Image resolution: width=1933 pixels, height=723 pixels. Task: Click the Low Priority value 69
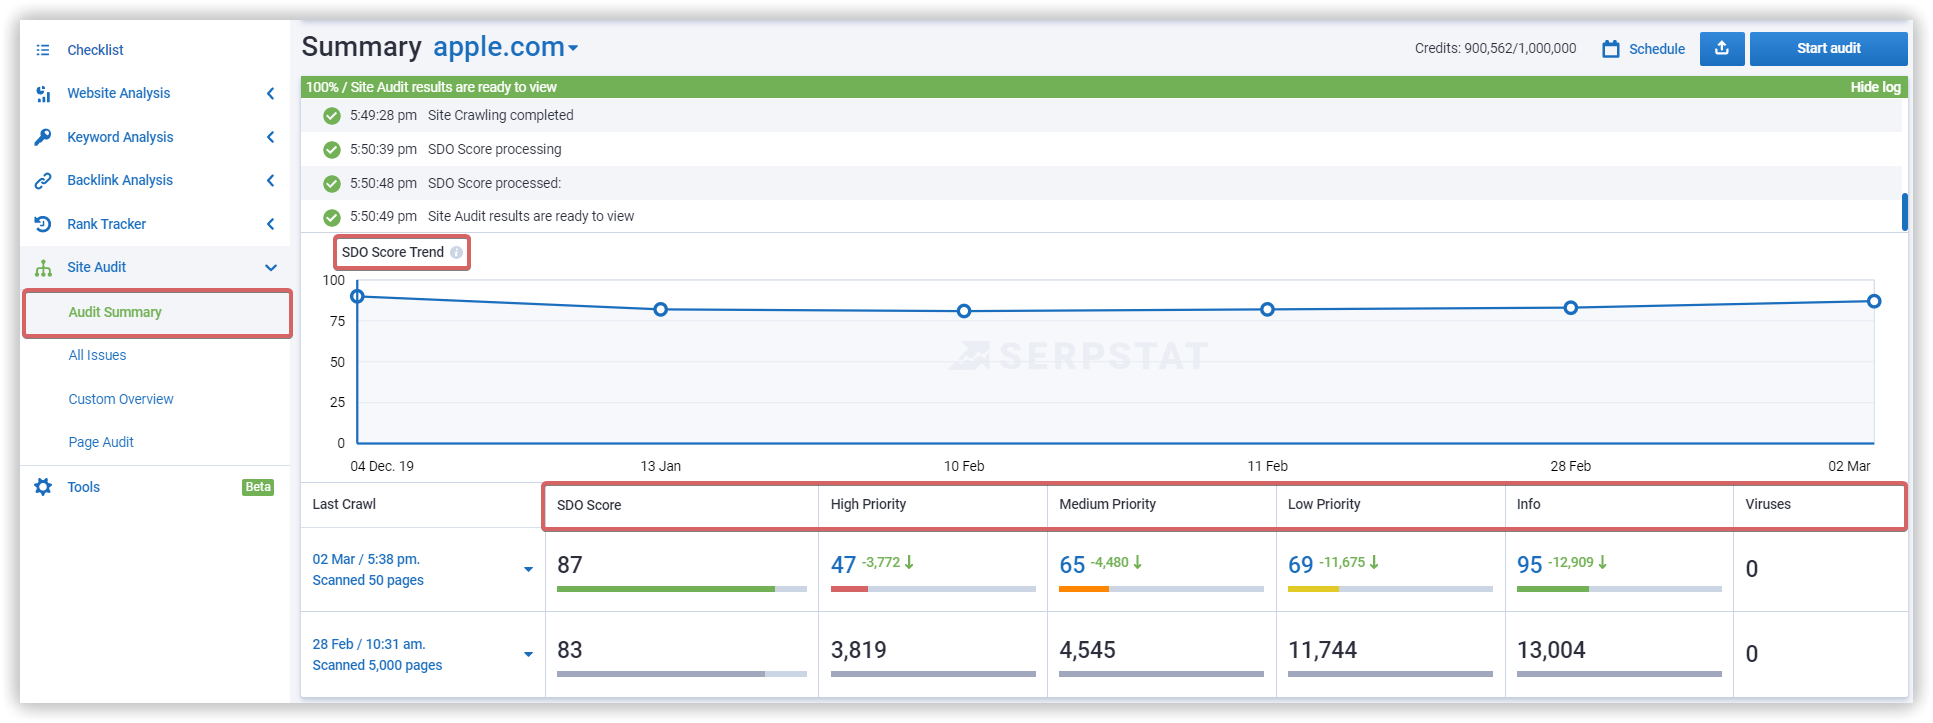tap(1300, 565)
